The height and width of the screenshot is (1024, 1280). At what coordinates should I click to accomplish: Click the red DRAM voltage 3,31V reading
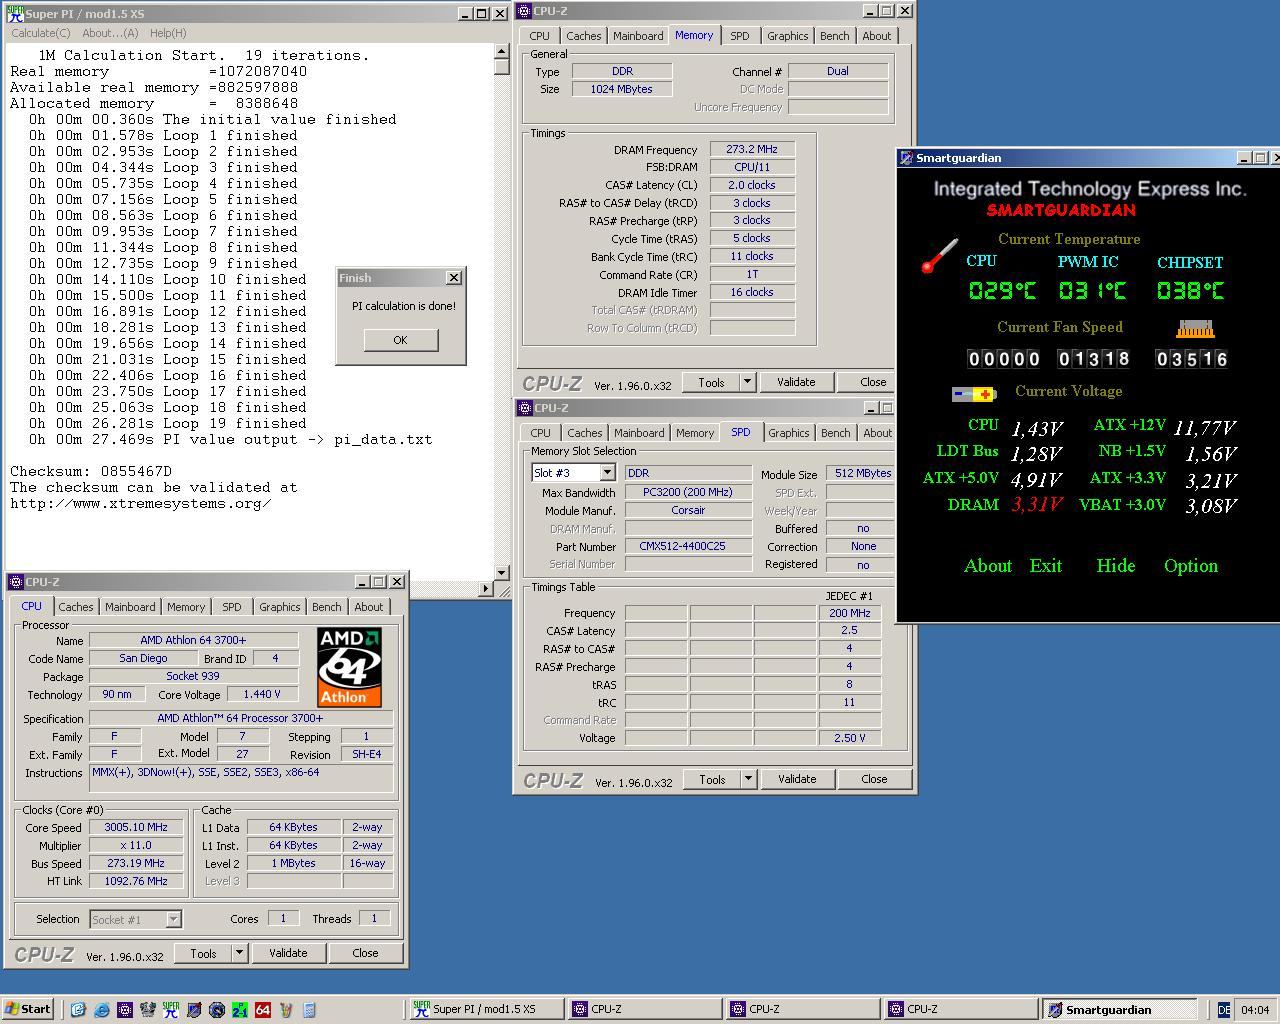tap(1036, 505)
